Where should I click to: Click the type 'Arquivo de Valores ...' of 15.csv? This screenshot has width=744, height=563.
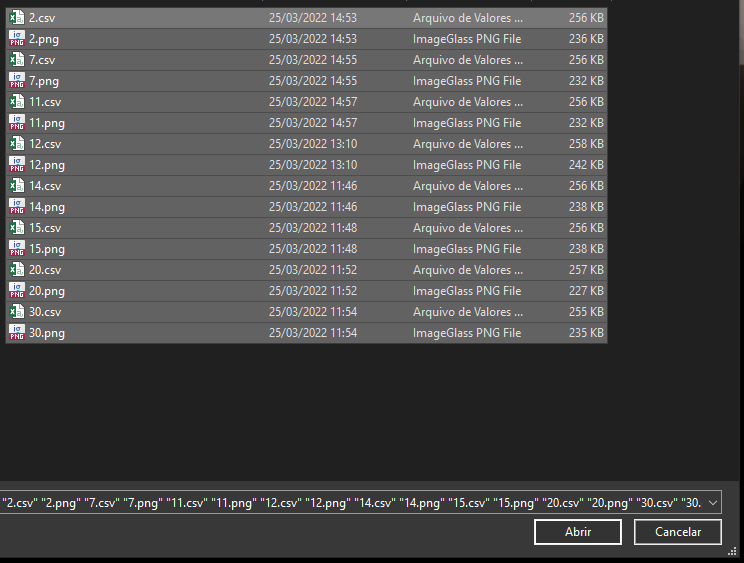point(467,228)
